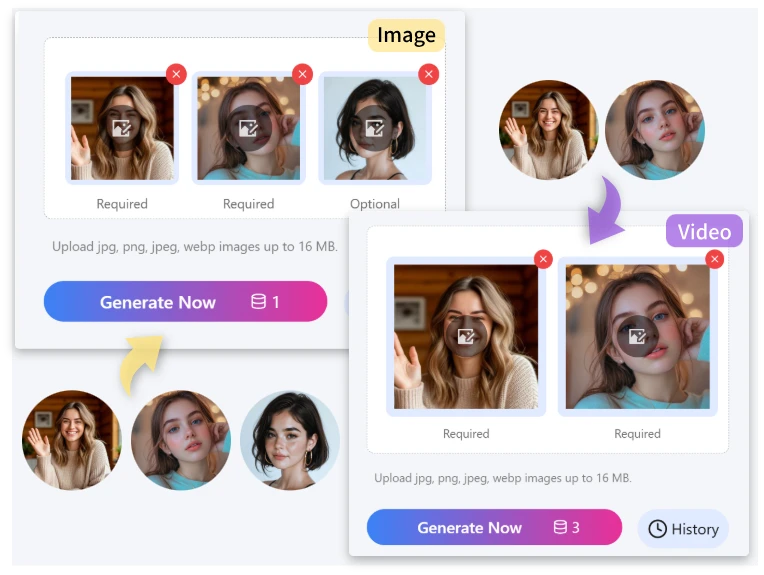This screenshot has width=764, height=575.
Task: Click upload format hint text in Image panel
Action: tap(194, 247)
